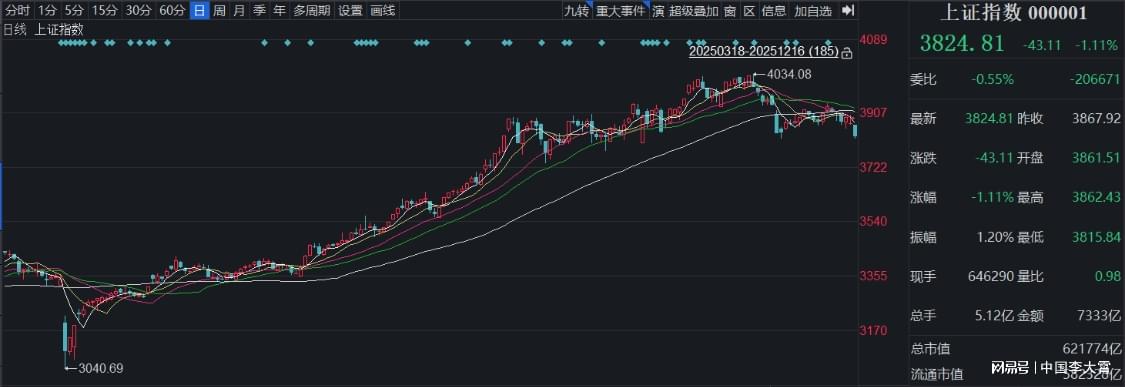The image size is (1125, 387).
Task: Open the 窗 window layout icon
Action: 730,11
